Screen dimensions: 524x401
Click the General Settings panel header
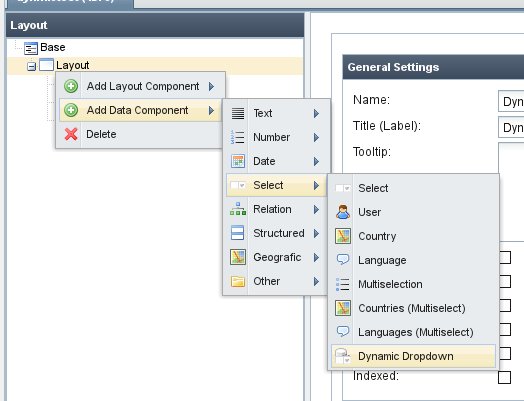coord(433,67)
